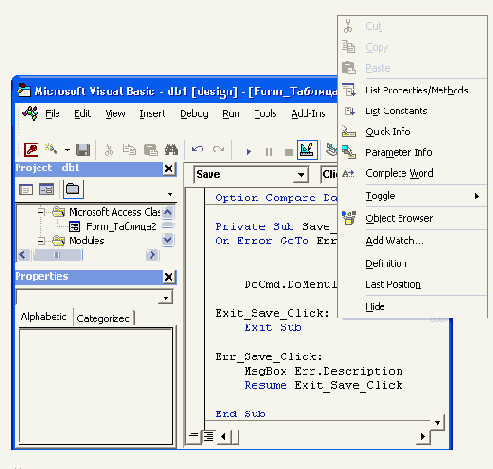
Task: Open the Properties object dropdown
Action: coord(165,297)
